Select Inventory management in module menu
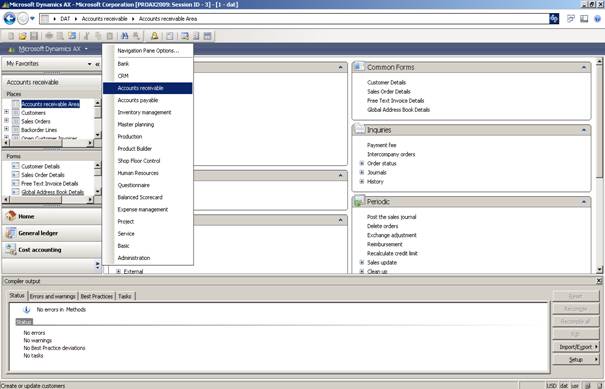Viewport: 605px width, 389px height. point(148,112)
